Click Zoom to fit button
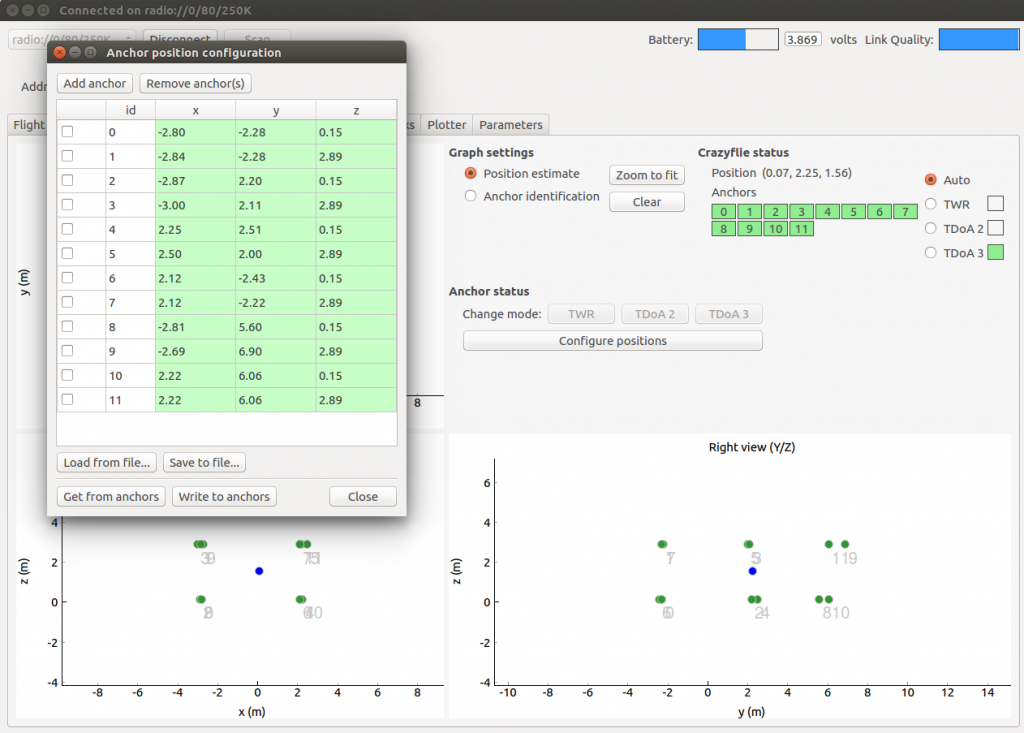Viewport: 1024px width, 733px height. [x=647, y=175]
